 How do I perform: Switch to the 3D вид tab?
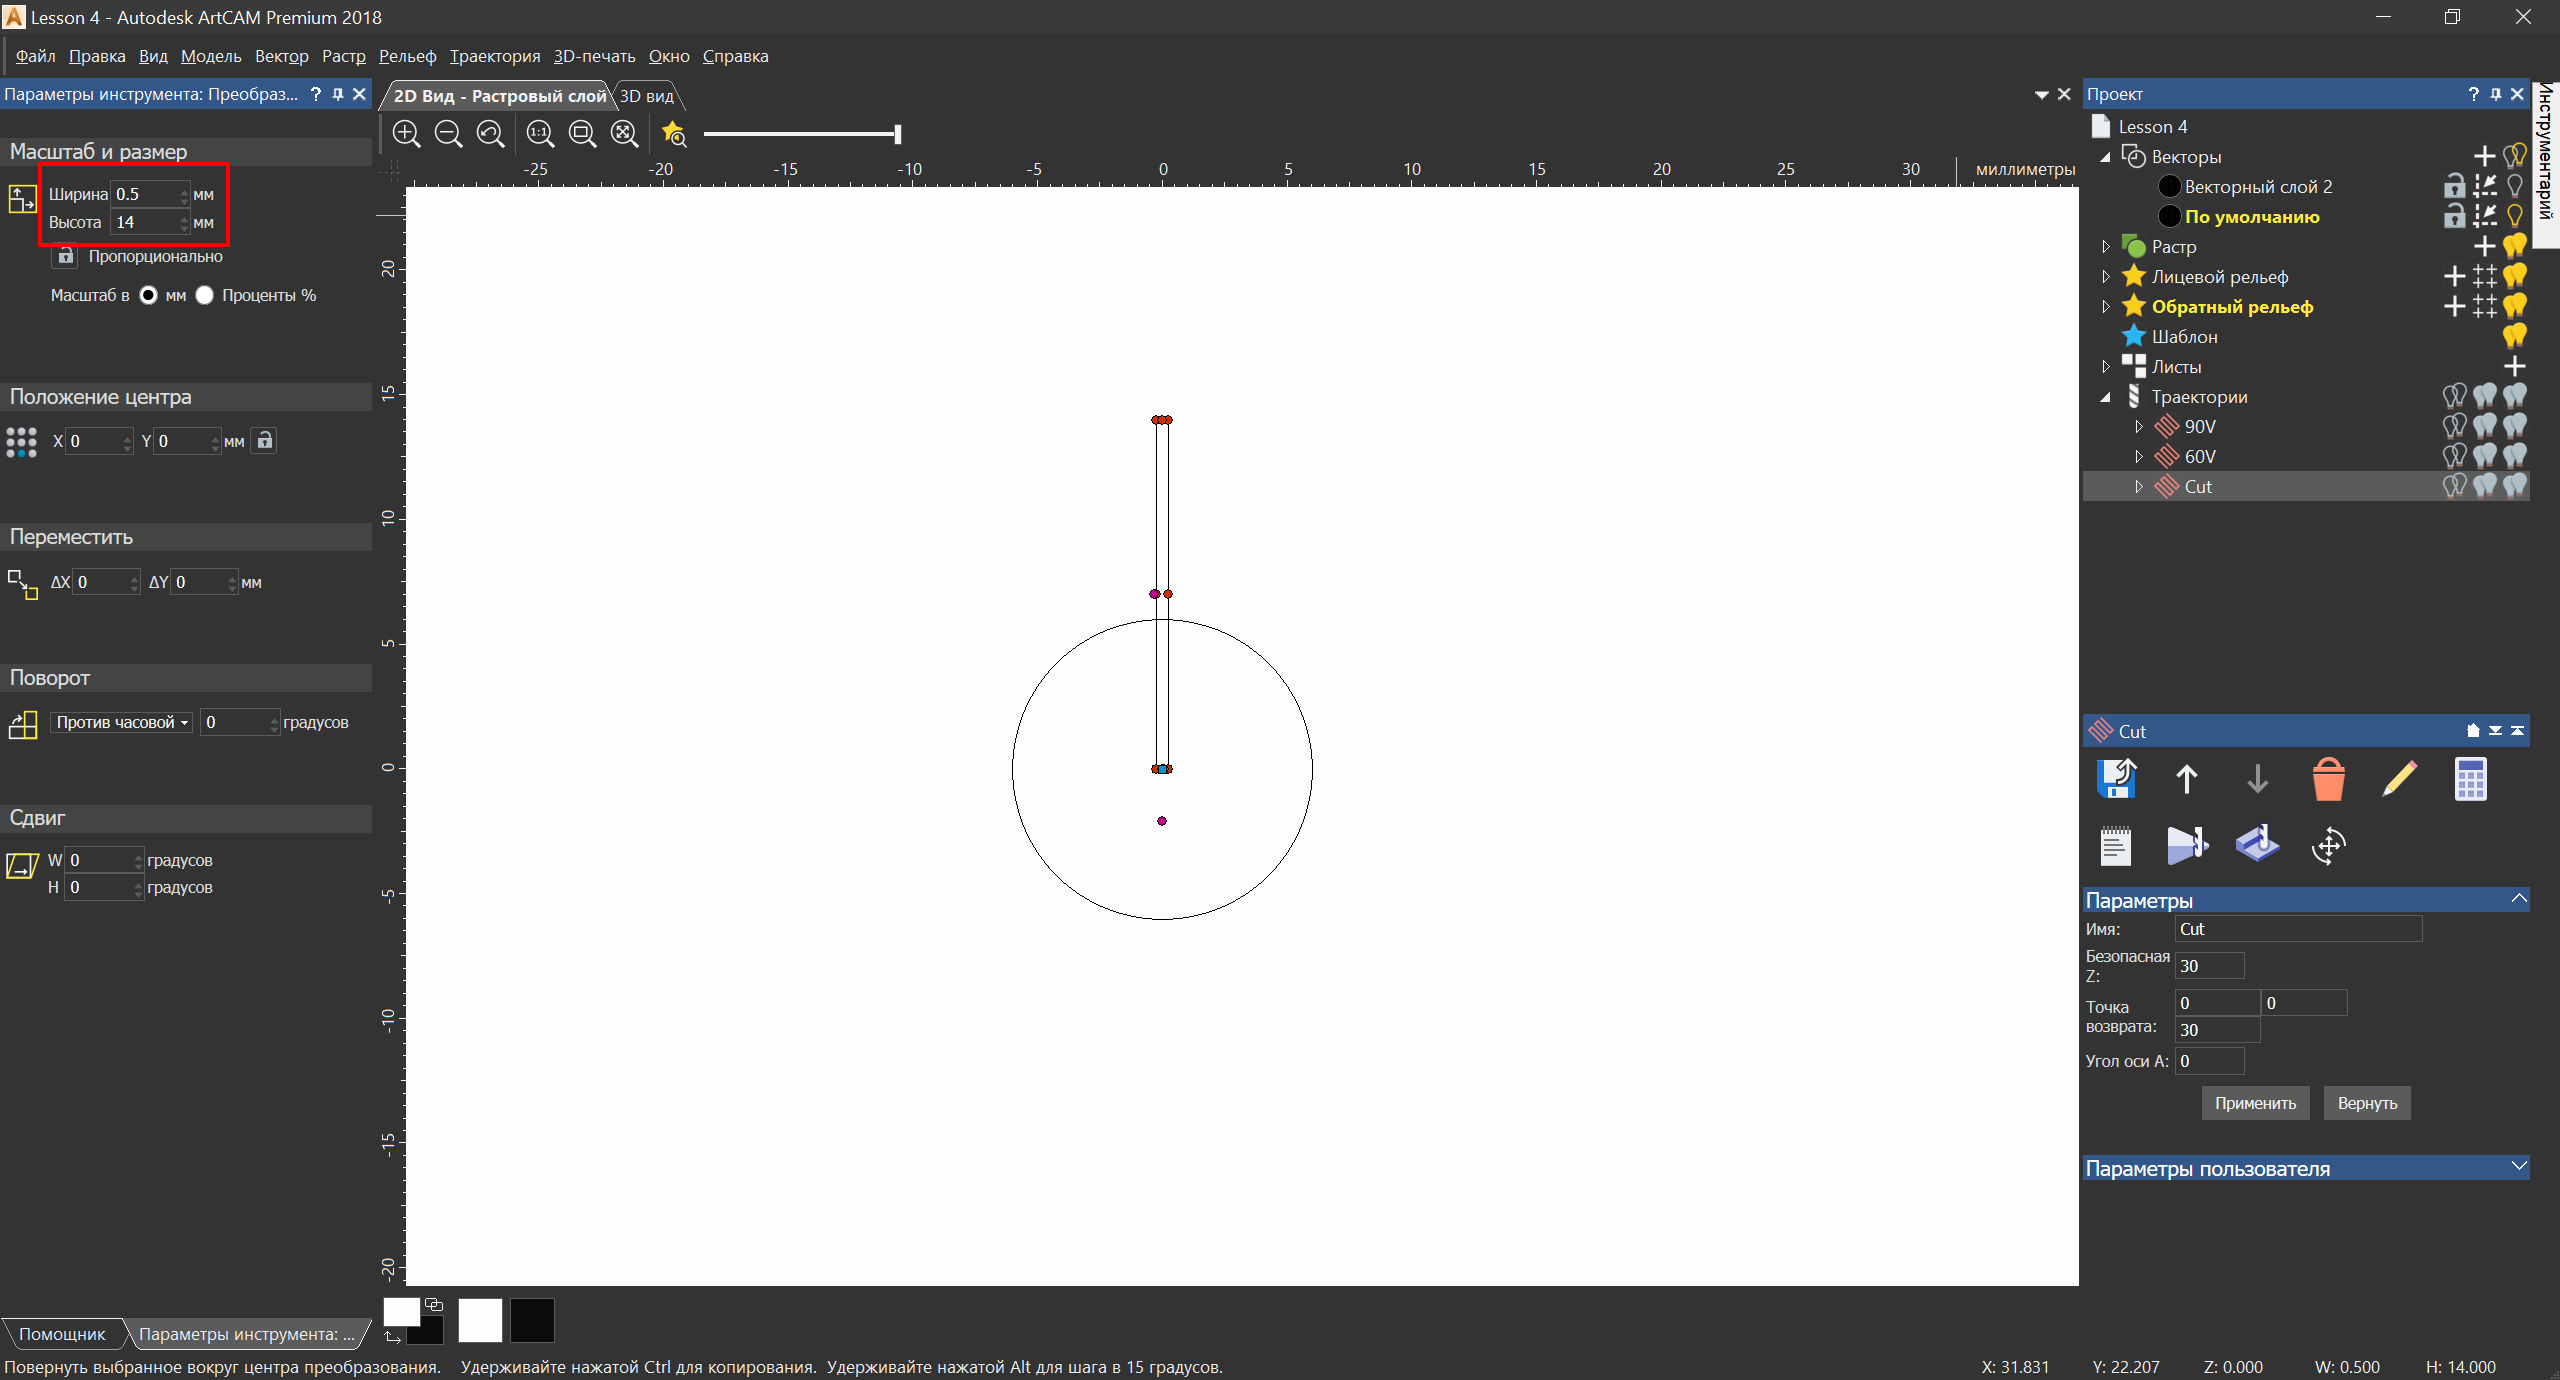tap(647, 96)
